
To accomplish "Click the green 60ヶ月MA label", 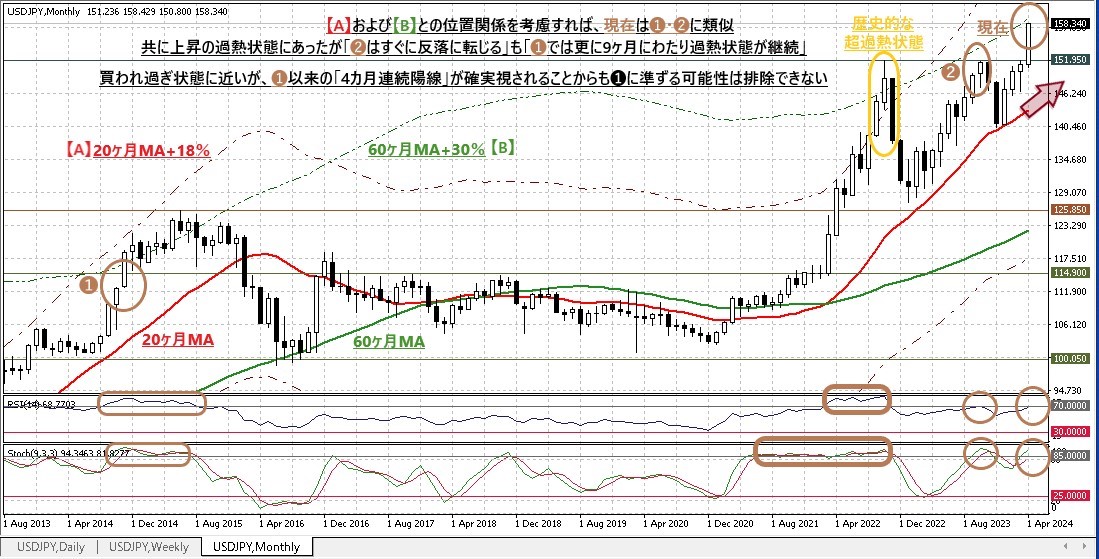I will coord(389,343).
